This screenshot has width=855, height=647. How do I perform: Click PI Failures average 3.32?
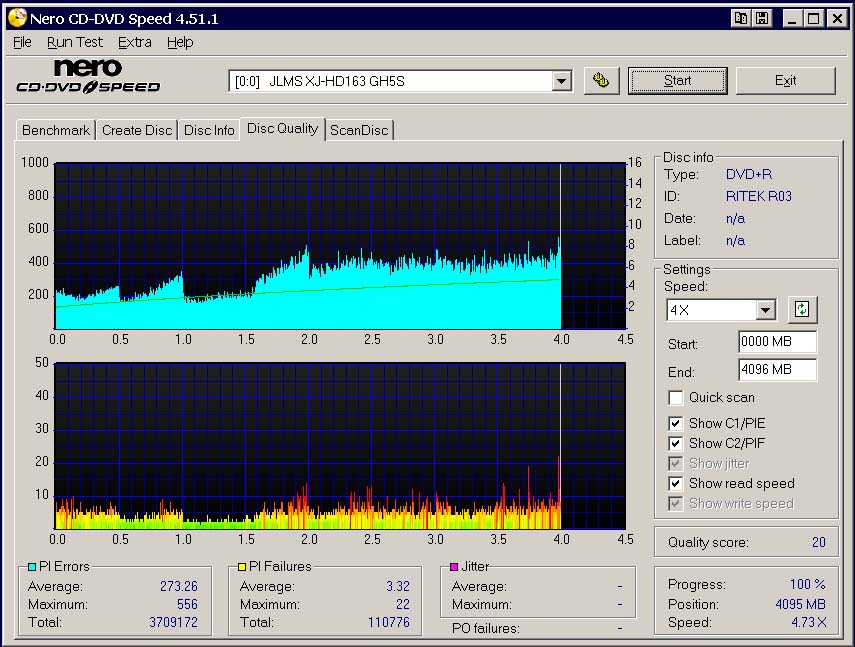click(398, 586)
